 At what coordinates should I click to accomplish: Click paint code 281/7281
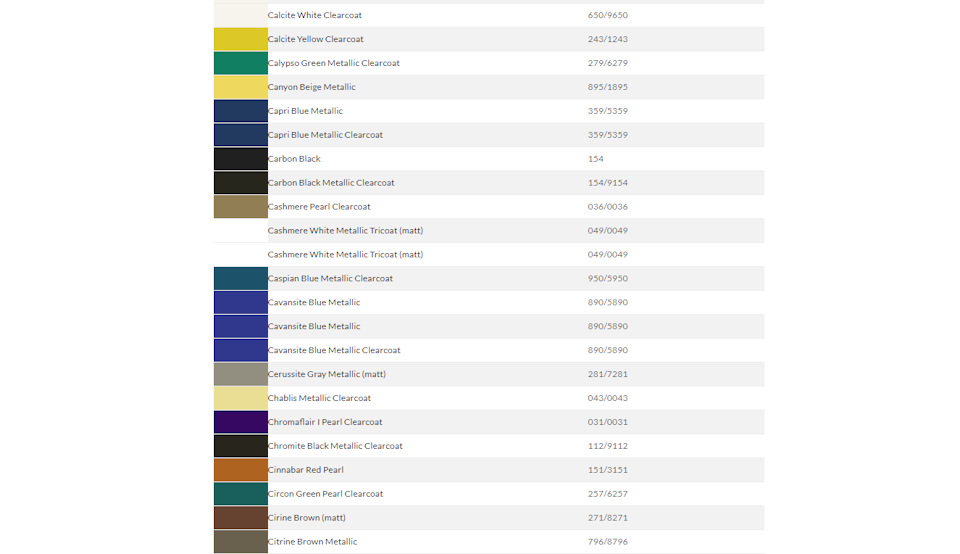pos(608,374)
